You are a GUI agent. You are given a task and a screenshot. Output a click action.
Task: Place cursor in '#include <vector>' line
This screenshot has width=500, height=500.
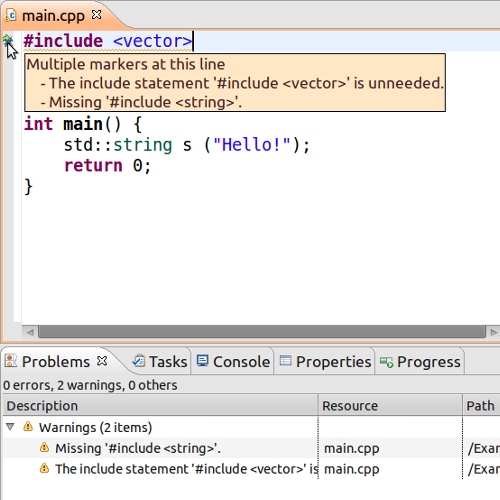[108, 41]
